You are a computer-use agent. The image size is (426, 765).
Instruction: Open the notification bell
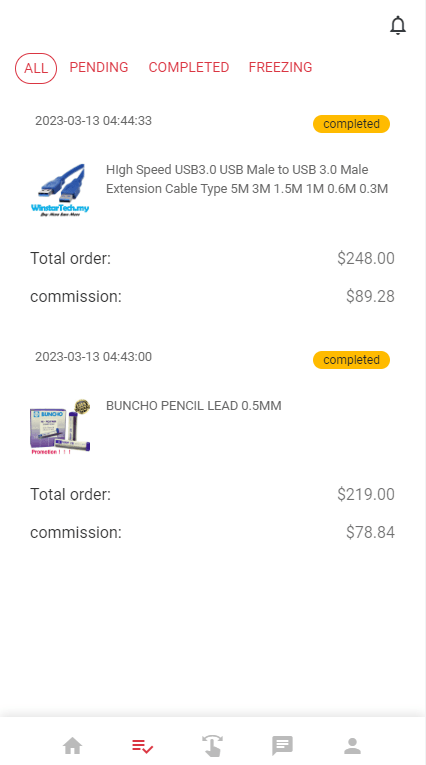click(x=398, y=25)
